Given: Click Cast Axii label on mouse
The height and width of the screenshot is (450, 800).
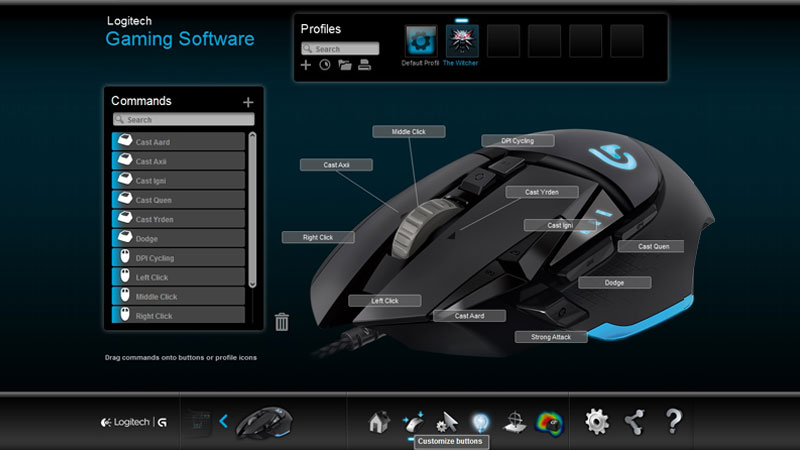Looking at the screenshot, I should coord(336,165).
